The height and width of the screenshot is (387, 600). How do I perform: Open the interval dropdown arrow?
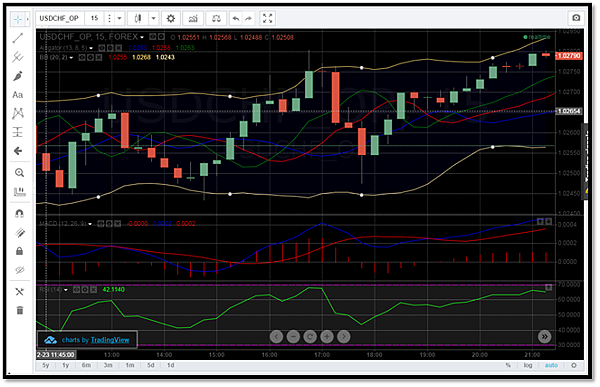[x=119, y=18]
